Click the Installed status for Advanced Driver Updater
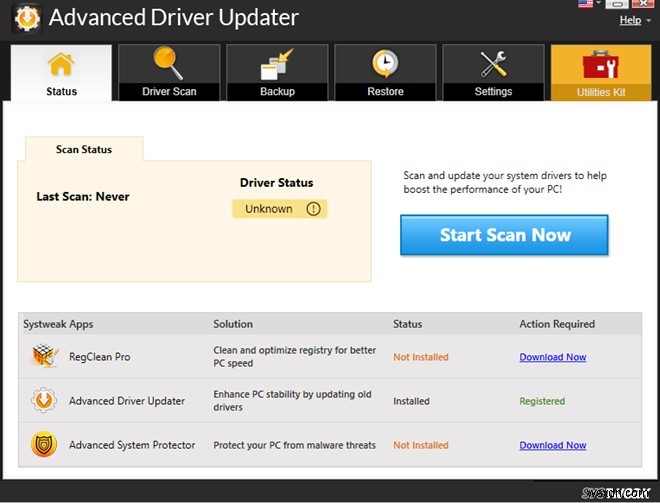The height and width of the screenshot is (503, 660). tap(411, 401)
